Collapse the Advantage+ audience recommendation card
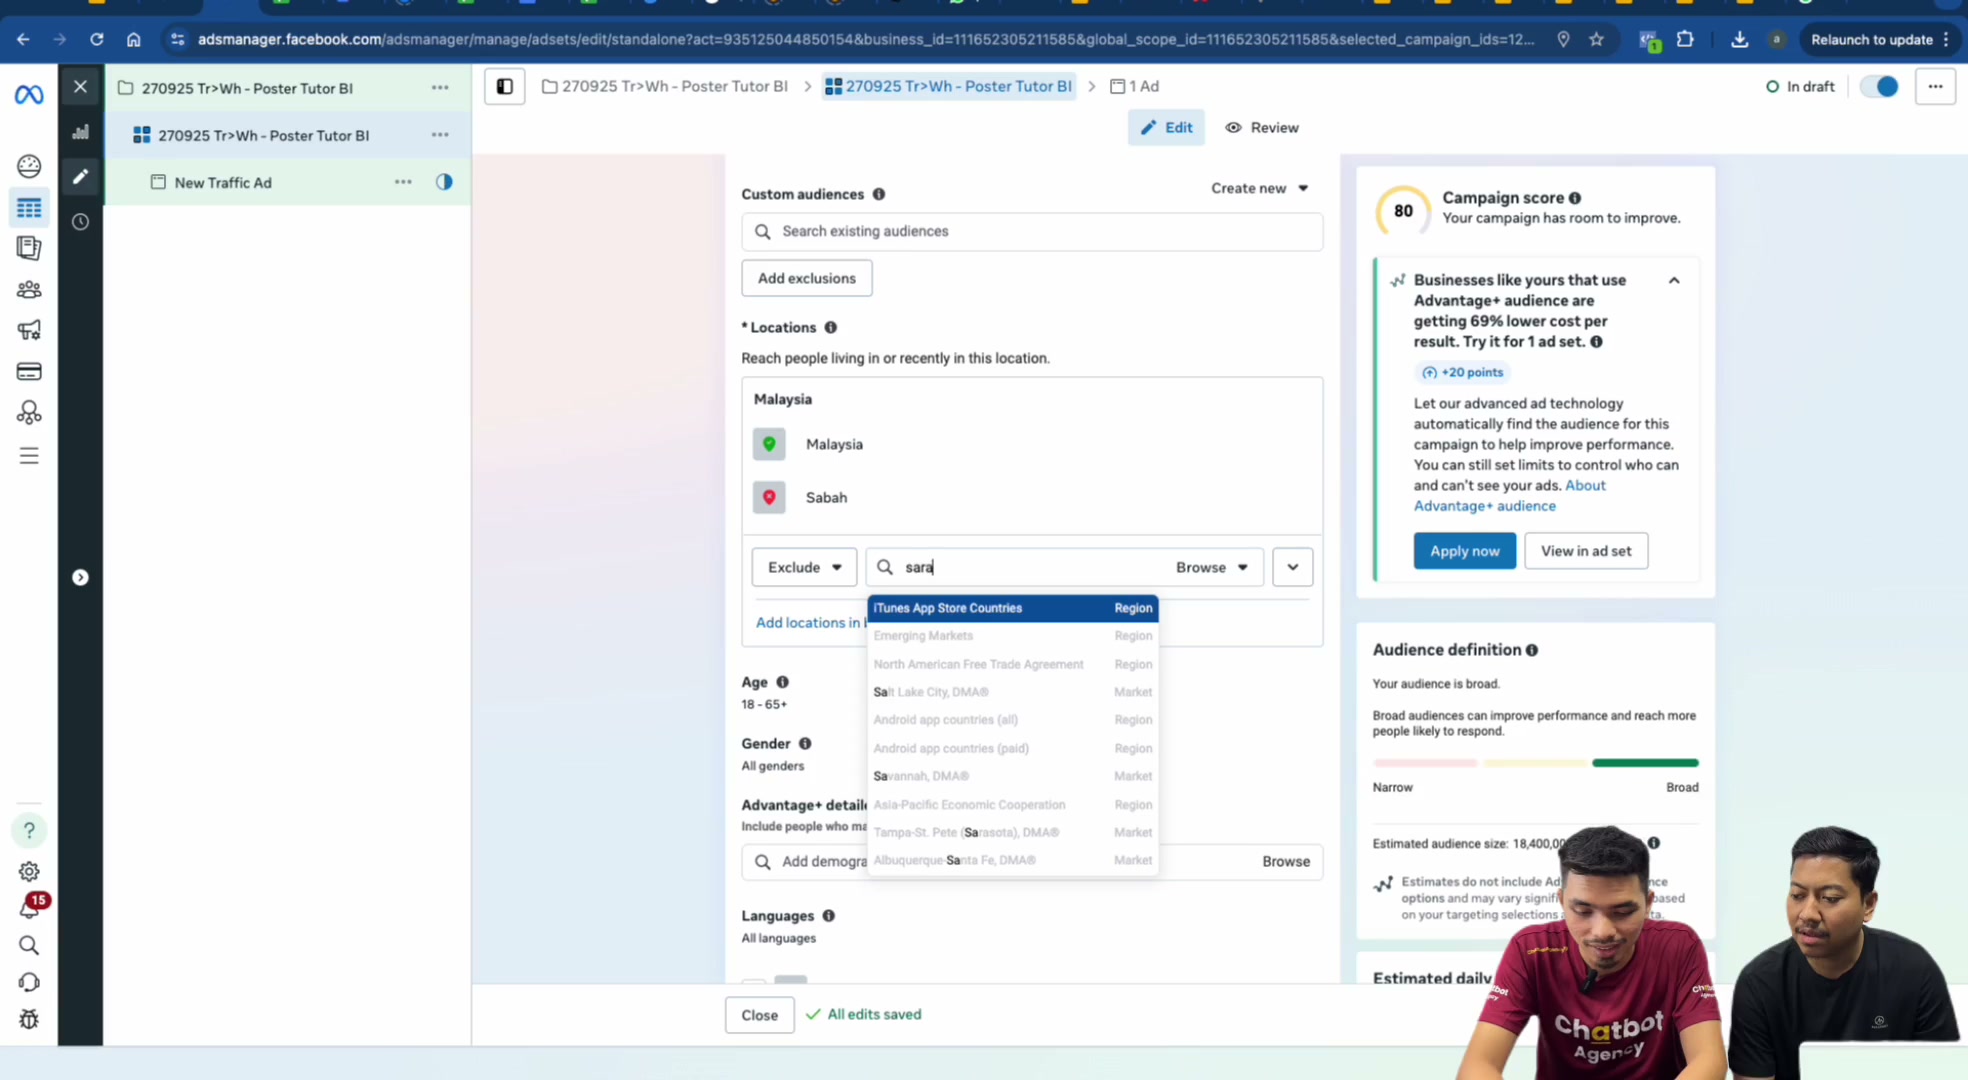Screen dimensions: 1968x1080 (x=1674, y=281)
